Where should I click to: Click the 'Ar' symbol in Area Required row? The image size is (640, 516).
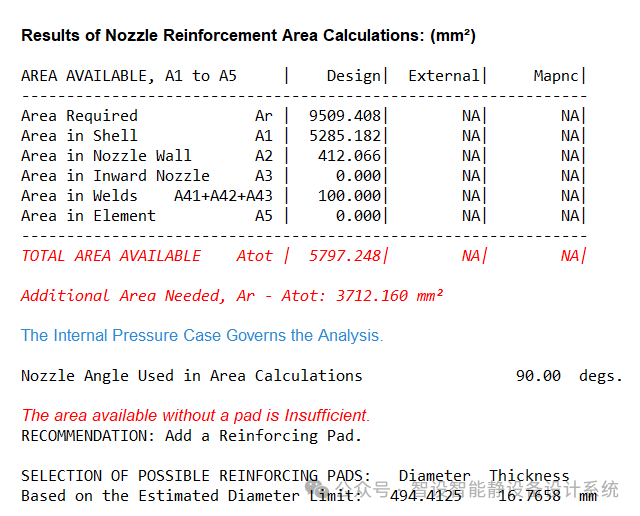click(x=264, y=116)
